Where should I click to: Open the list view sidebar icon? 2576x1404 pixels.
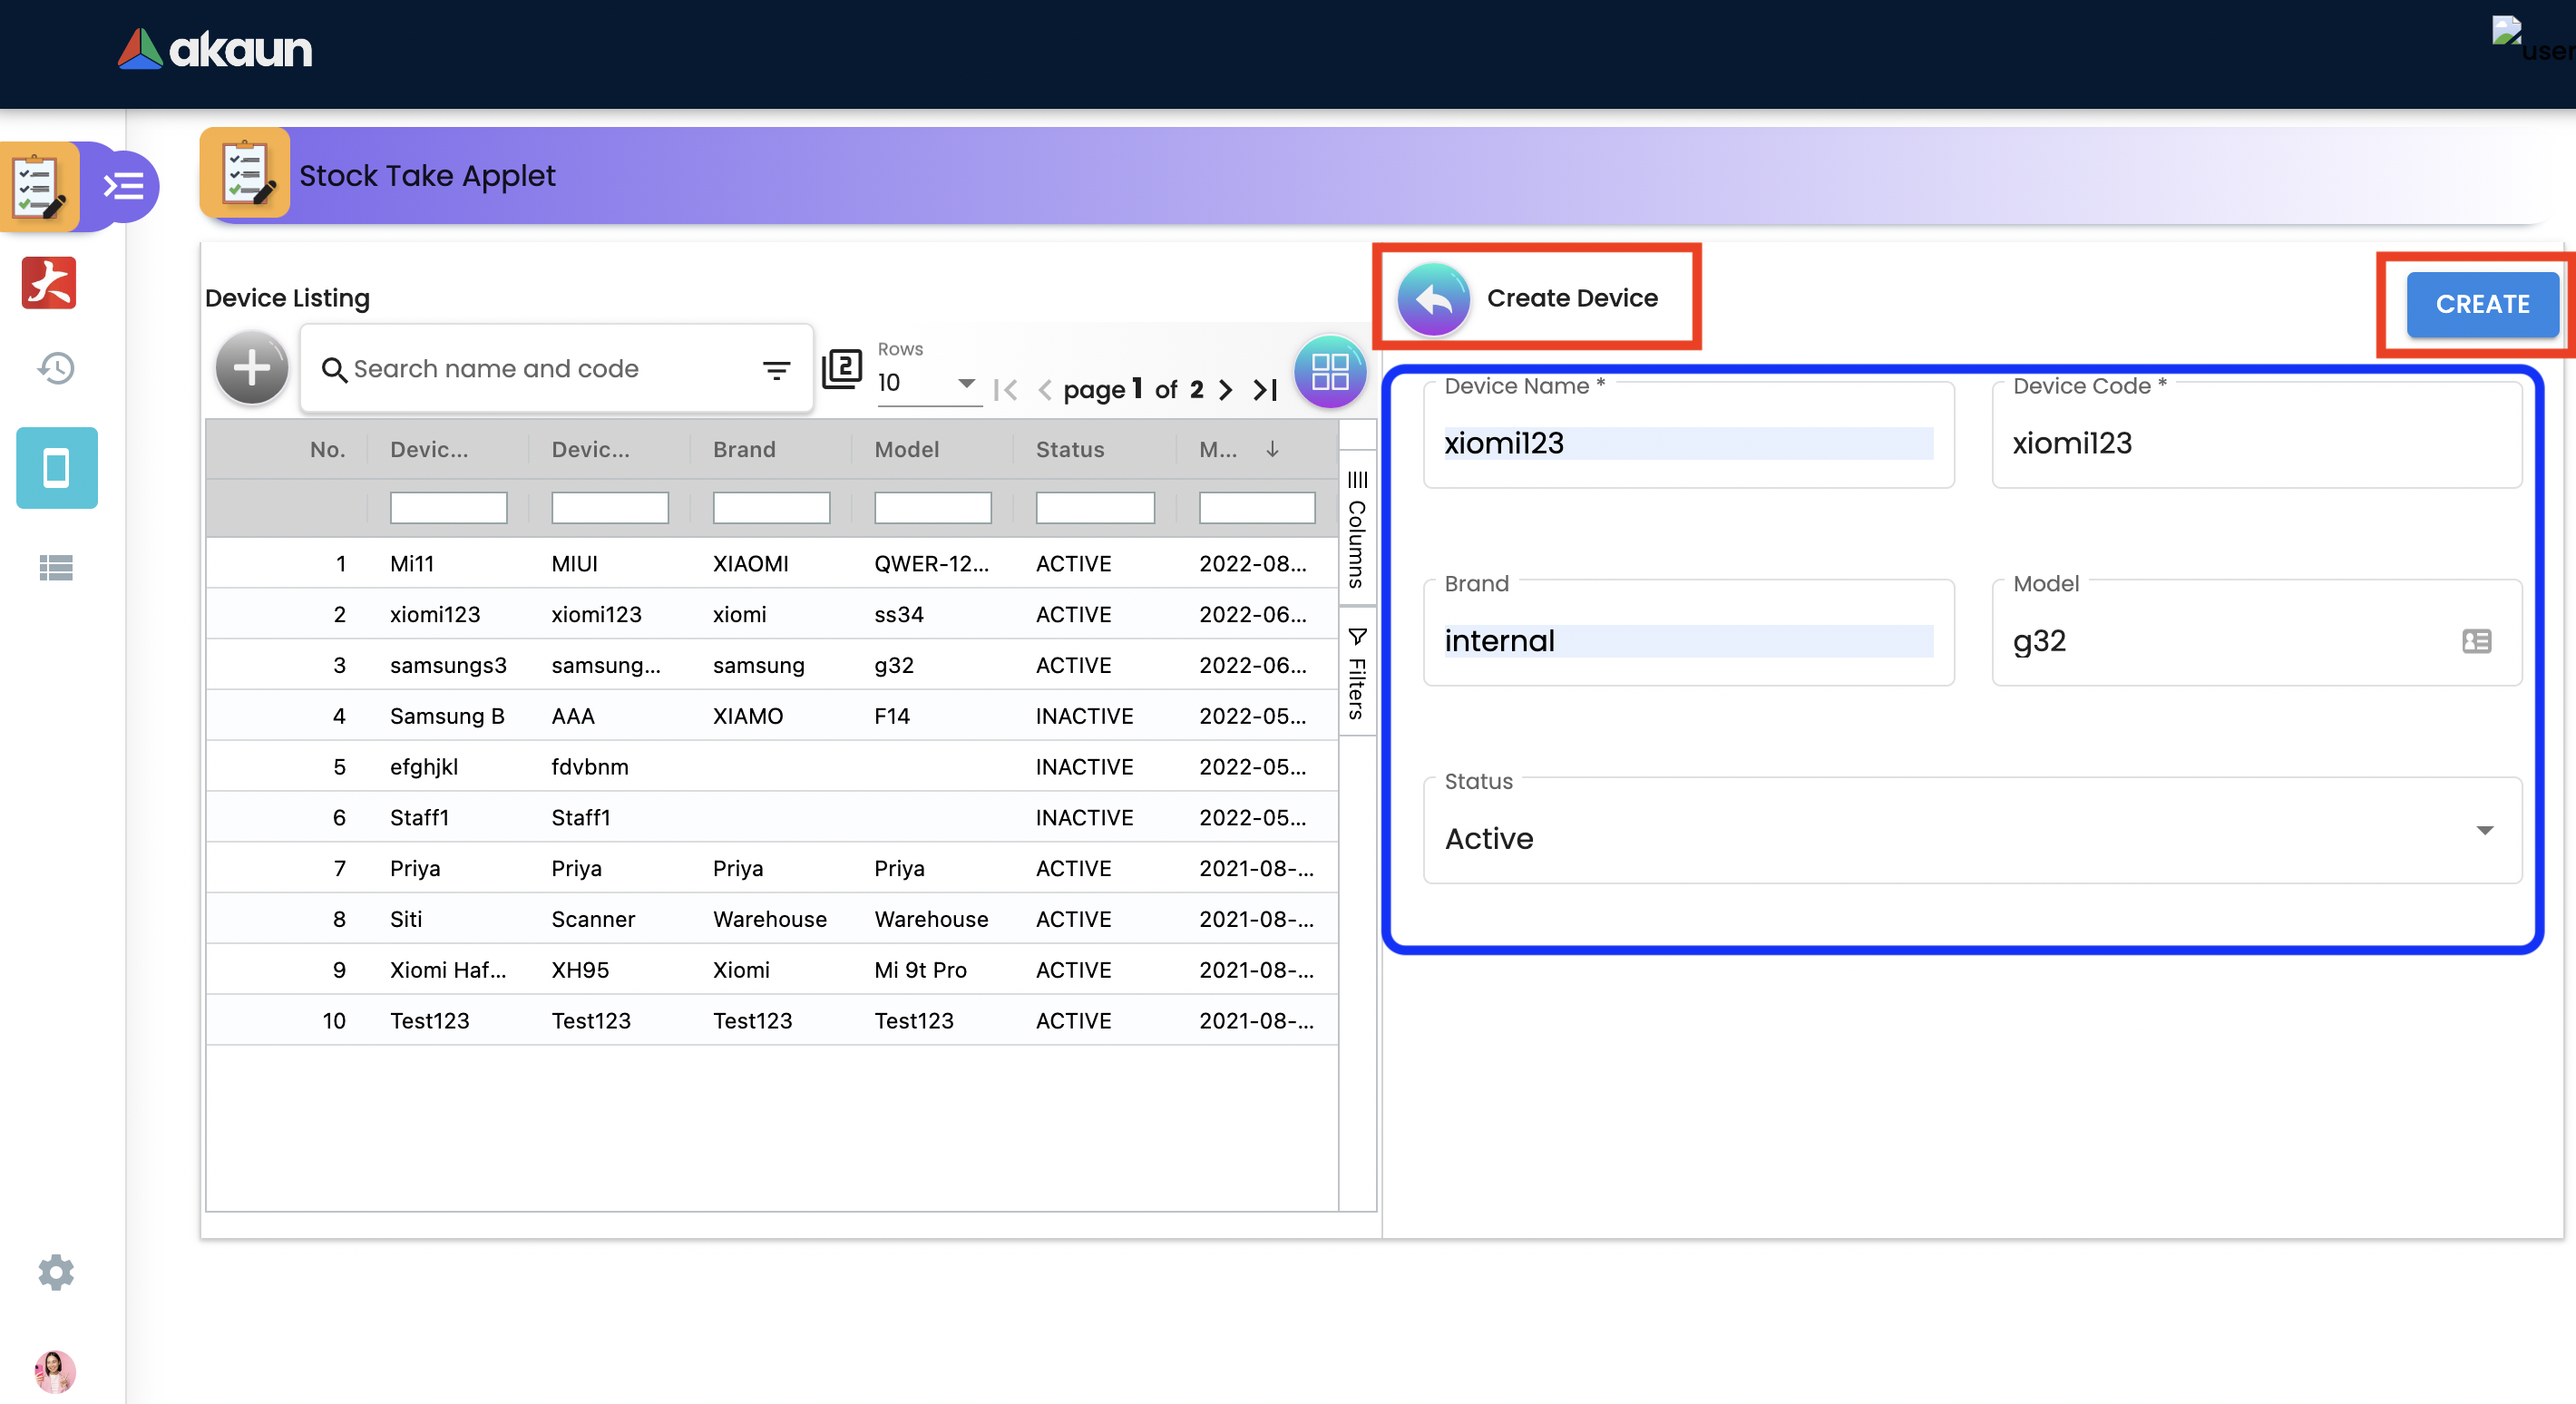[56, 568]
